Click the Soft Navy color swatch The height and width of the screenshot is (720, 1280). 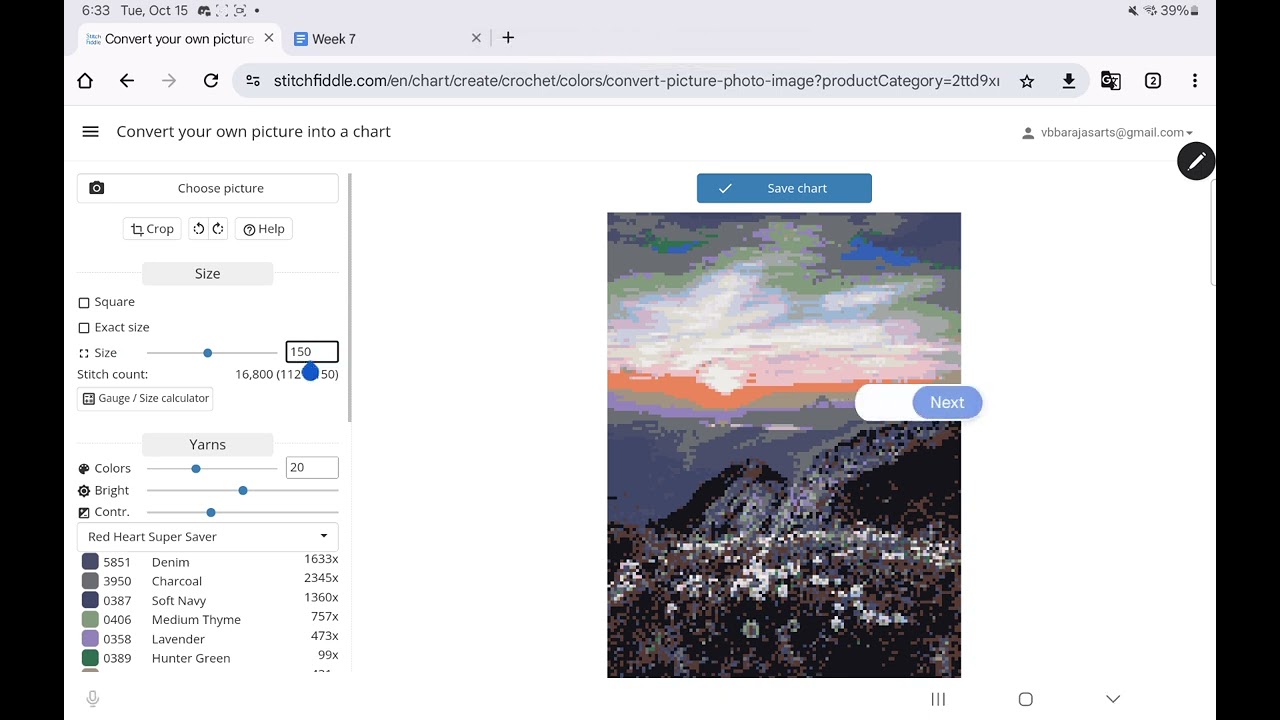90,600
